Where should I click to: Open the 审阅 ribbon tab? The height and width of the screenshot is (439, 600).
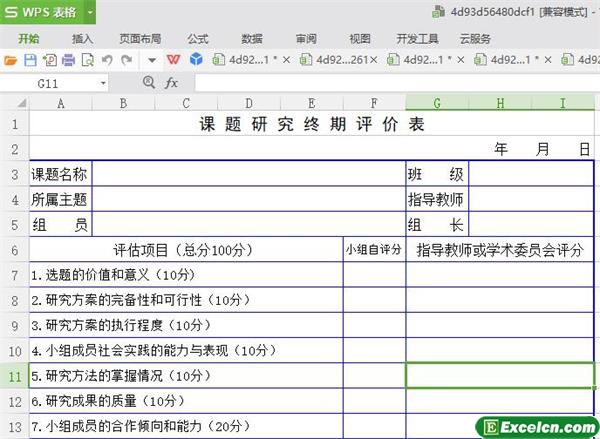click(x=306, y=39)
